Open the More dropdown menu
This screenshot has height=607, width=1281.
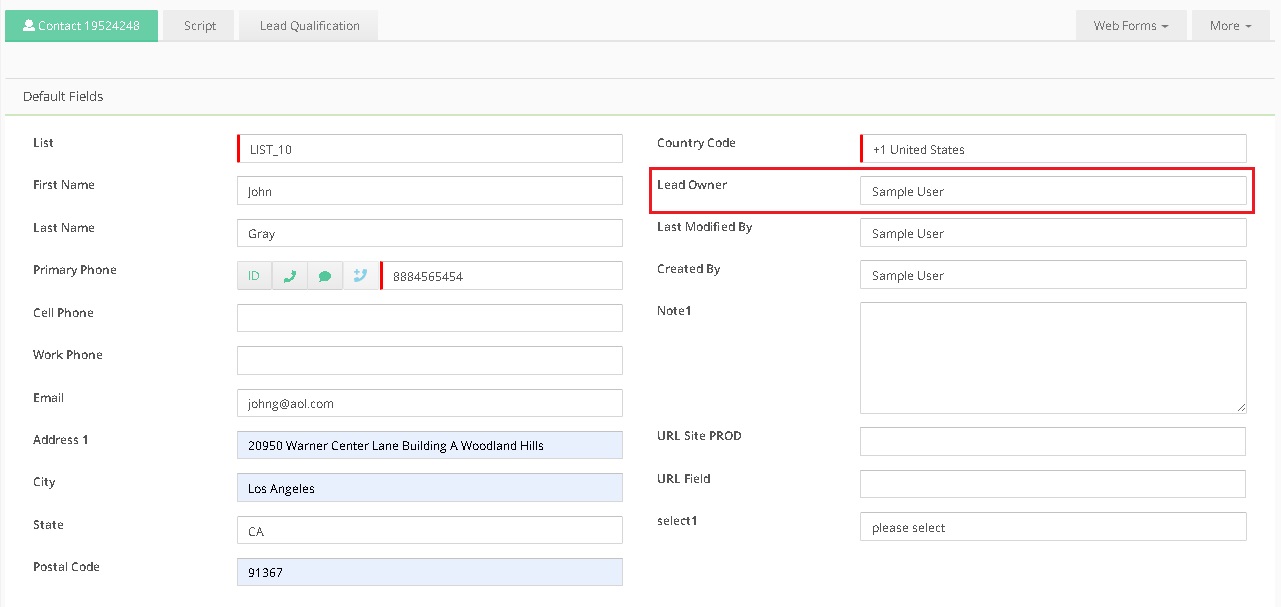(1230, 26)
